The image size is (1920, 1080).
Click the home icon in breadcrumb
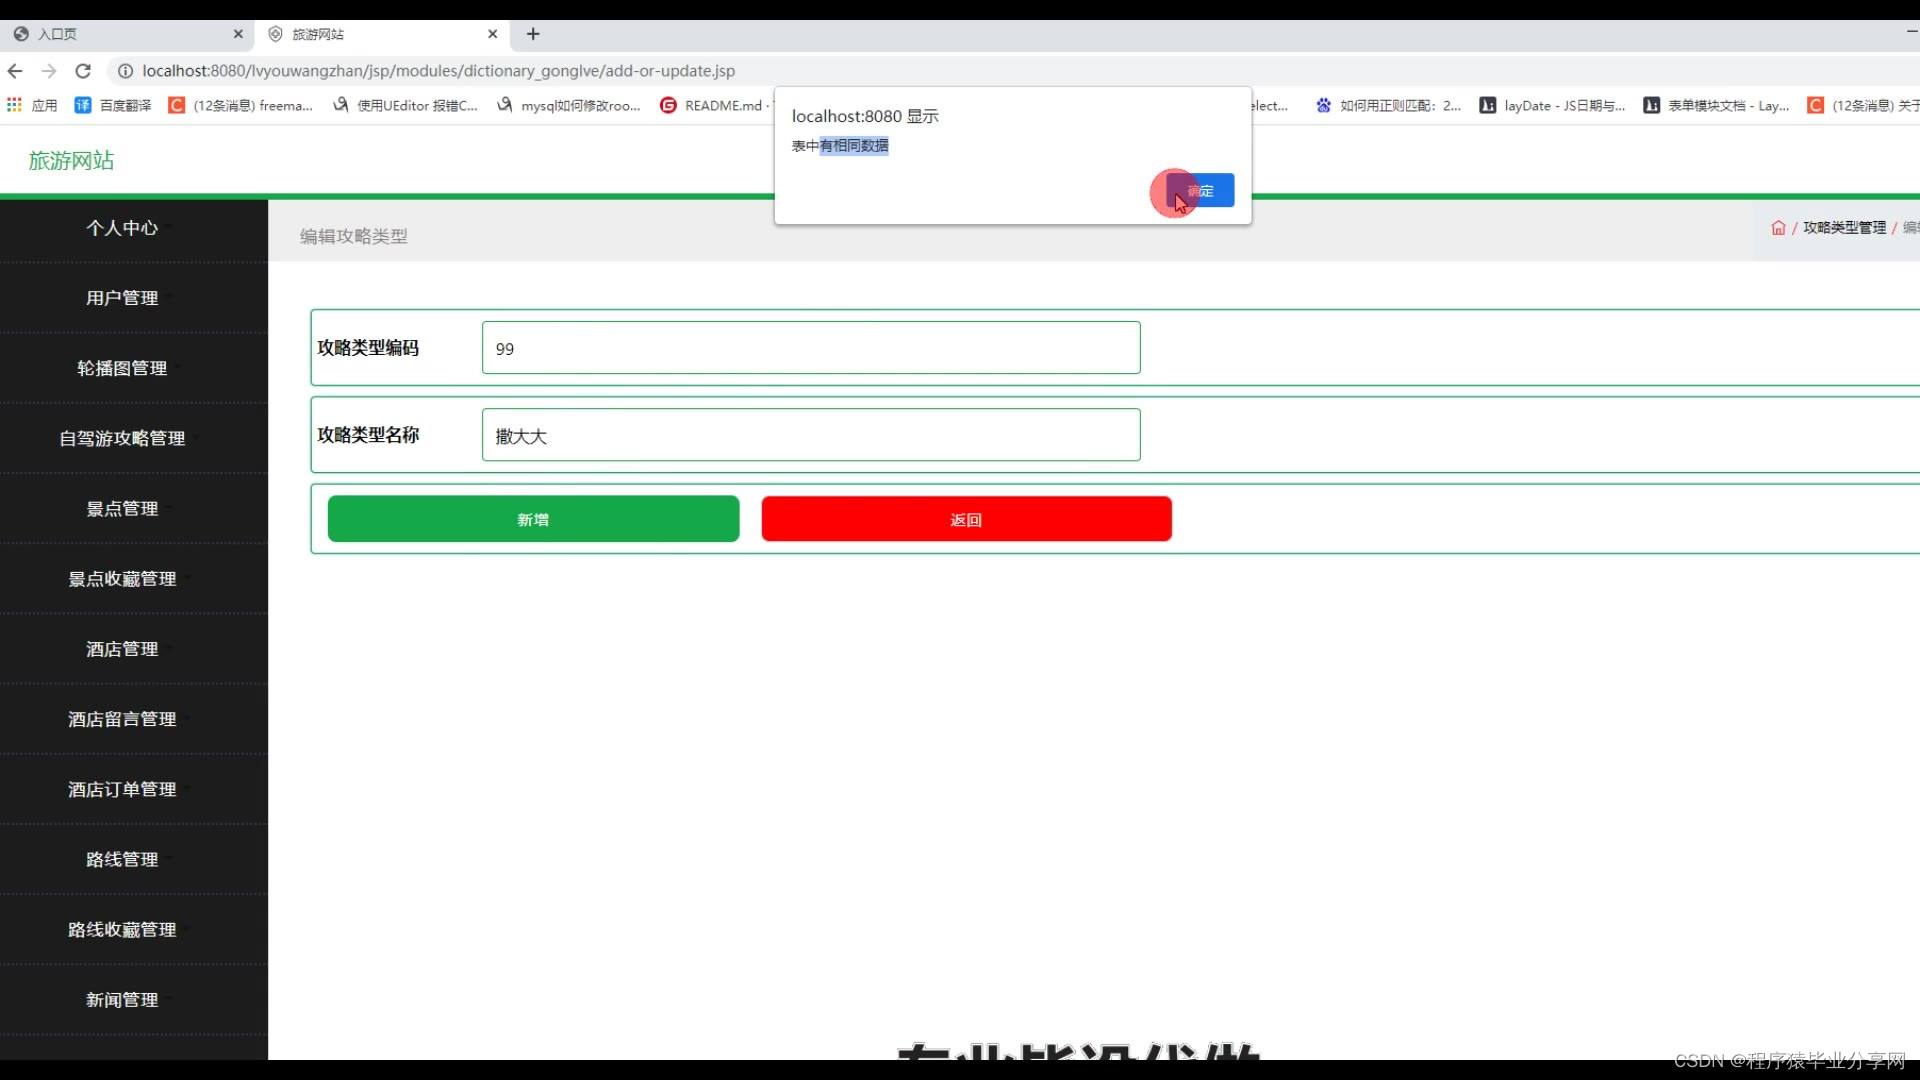pos(1778,228)
